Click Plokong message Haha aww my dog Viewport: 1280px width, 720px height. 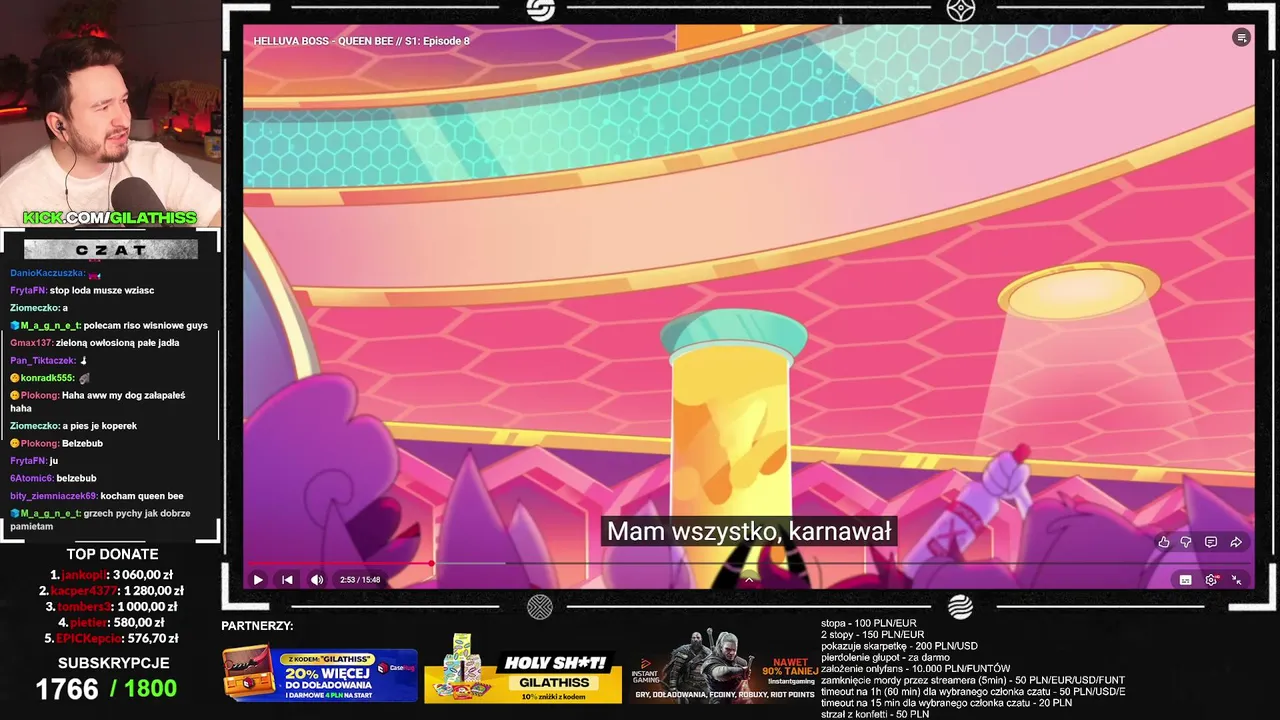(x=98, y=401)
